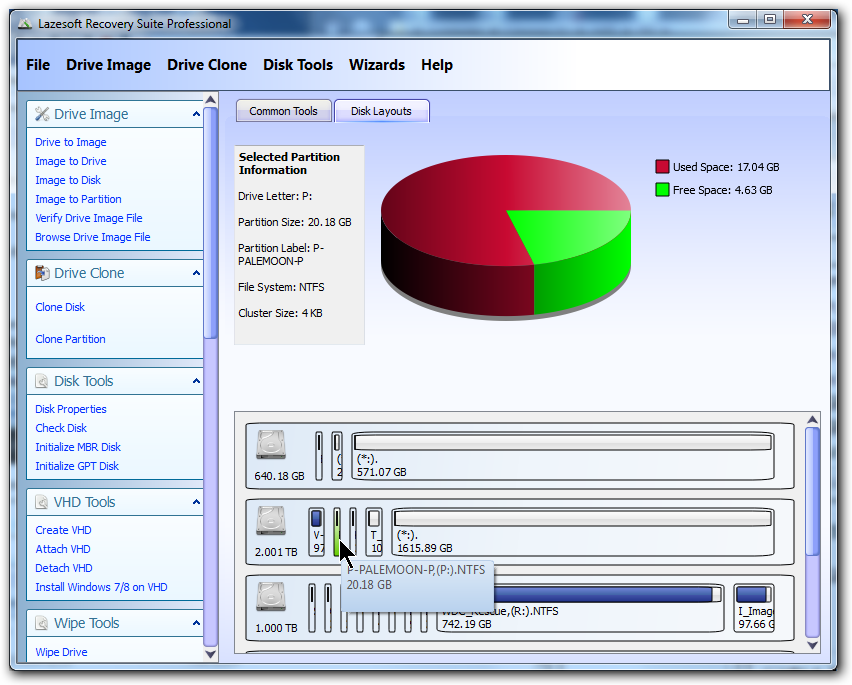Image resolution: width=852 pixels, height=685 pixels.
Task: Click the red Used Space legend swatch
Action: coord(662,167)
